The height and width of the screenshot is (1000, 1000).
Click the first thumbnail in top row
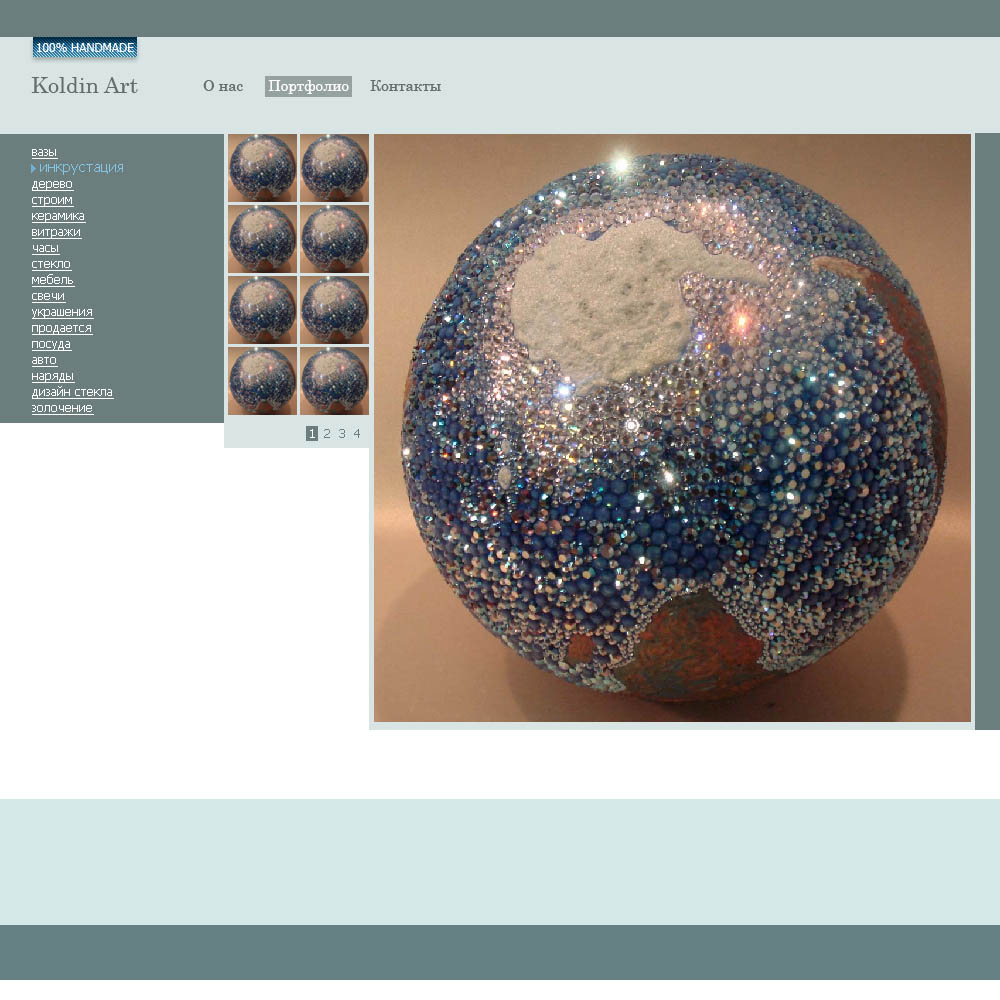coord(262,168)
